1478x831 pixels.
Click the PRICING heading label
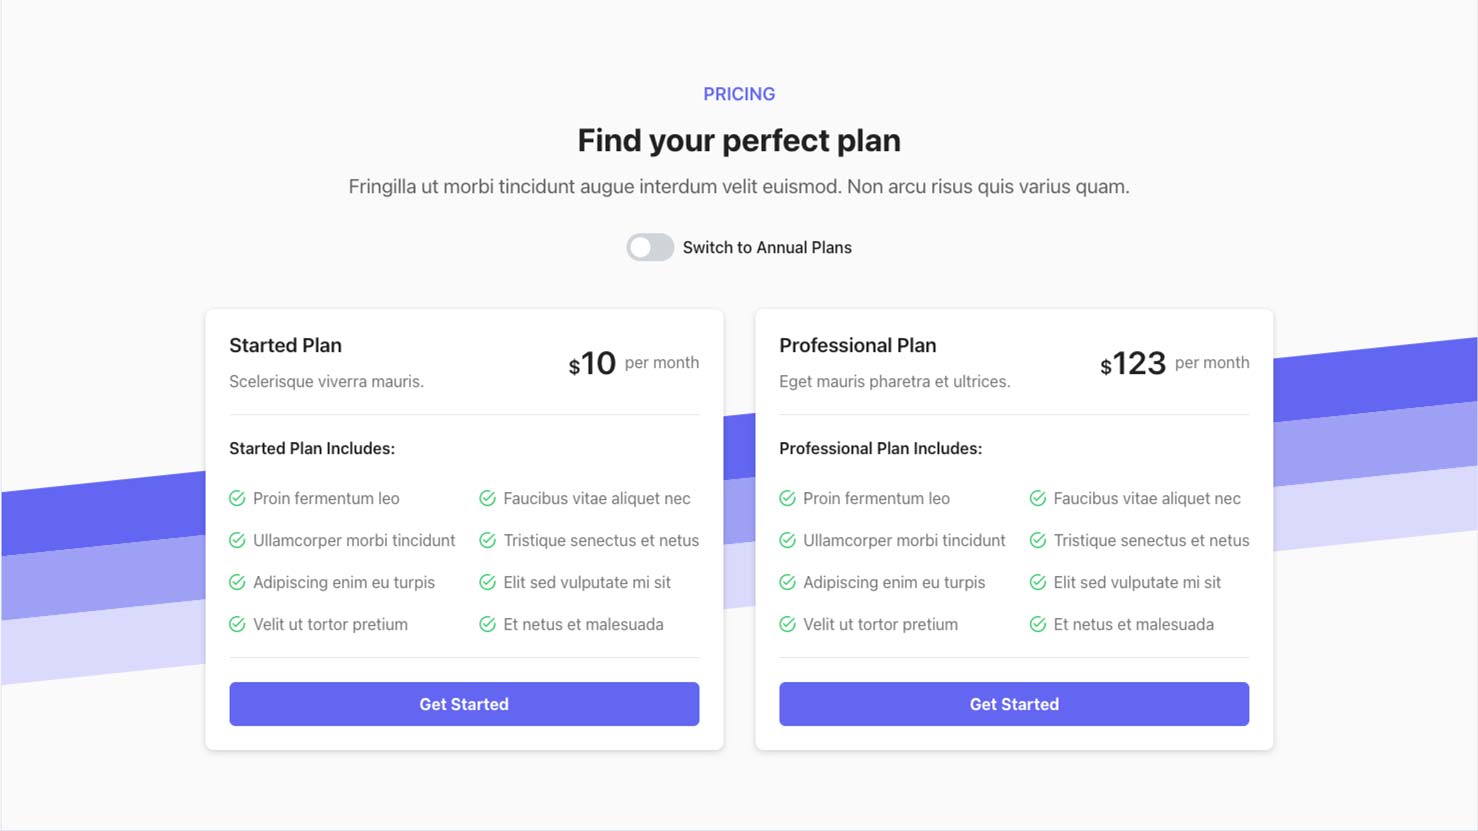(739, 94)
